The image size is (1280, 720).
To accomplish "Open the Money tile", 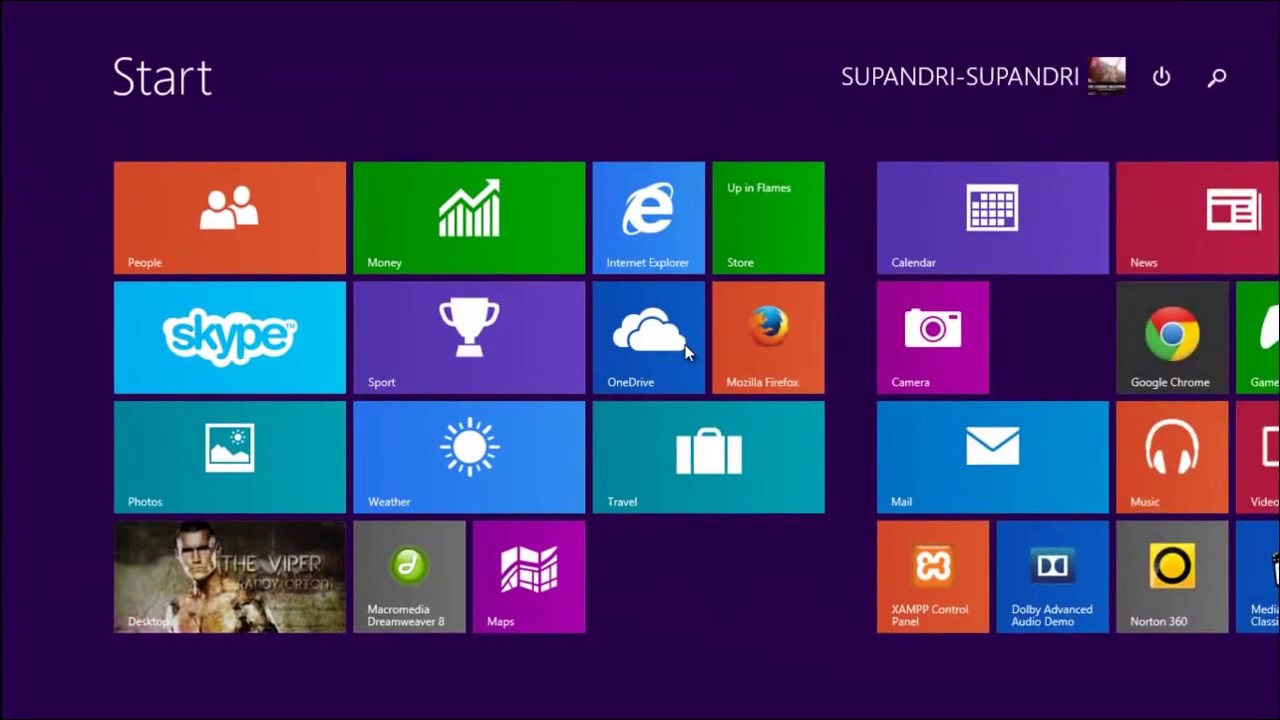I will click(x=469, y=218).
